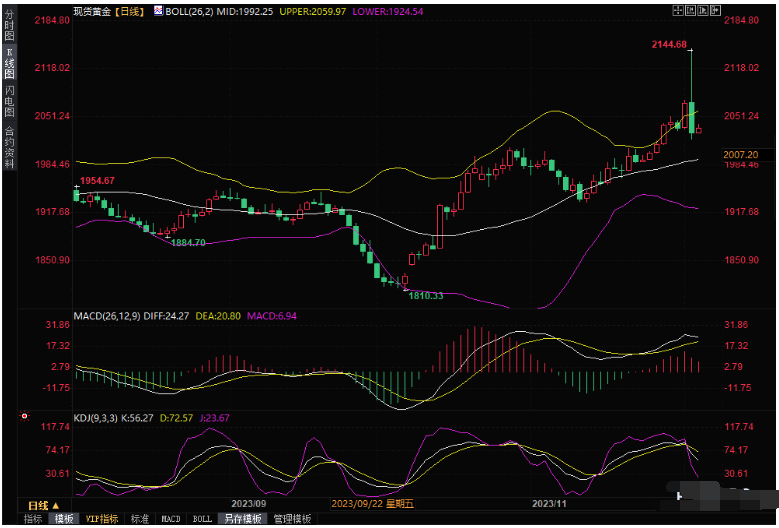This screenshot has height=528, width=779.
Task: Click the red sun icon beside KDJ
Action: 24,418
